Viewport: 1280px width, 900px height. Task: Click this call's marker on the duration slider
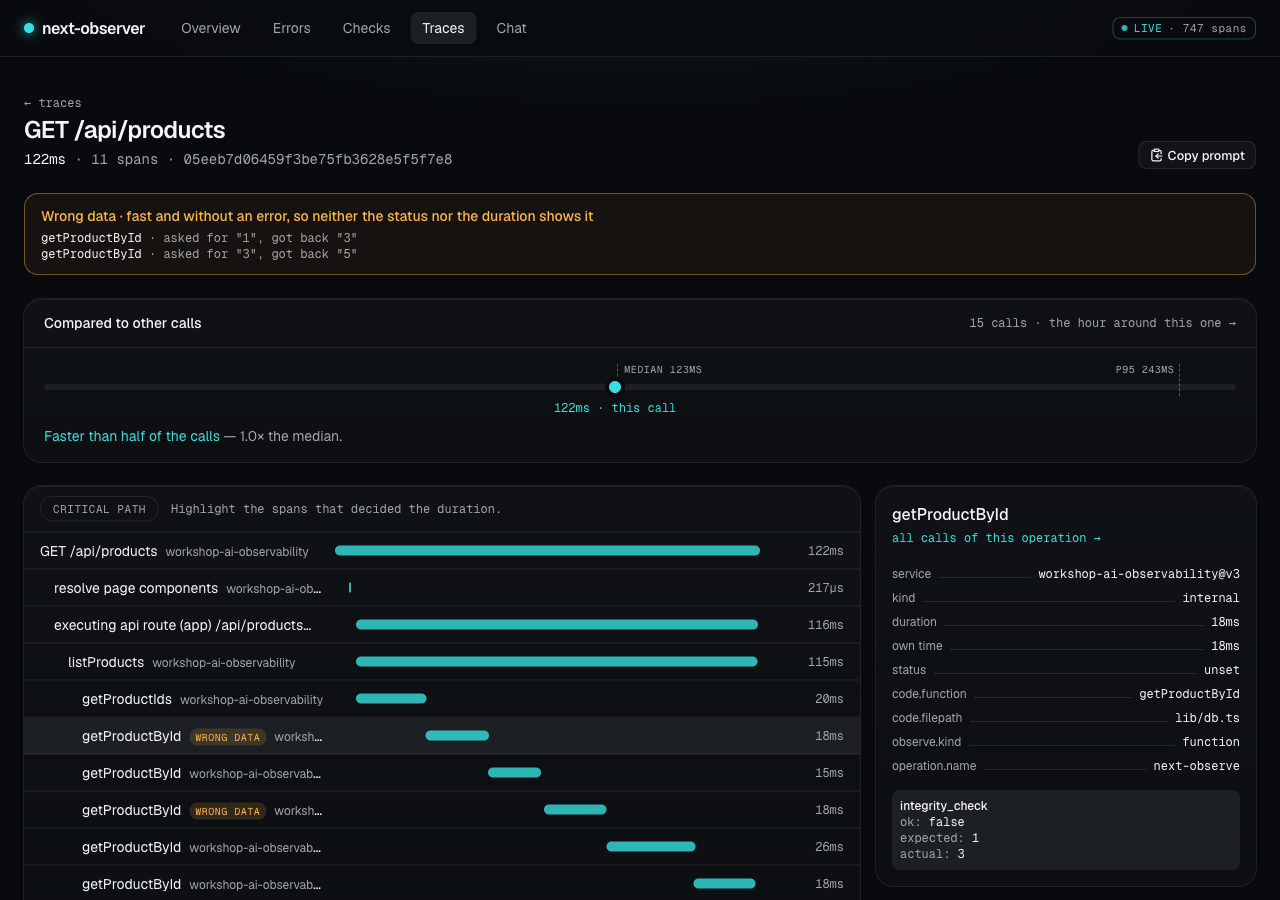coord(615,387)
